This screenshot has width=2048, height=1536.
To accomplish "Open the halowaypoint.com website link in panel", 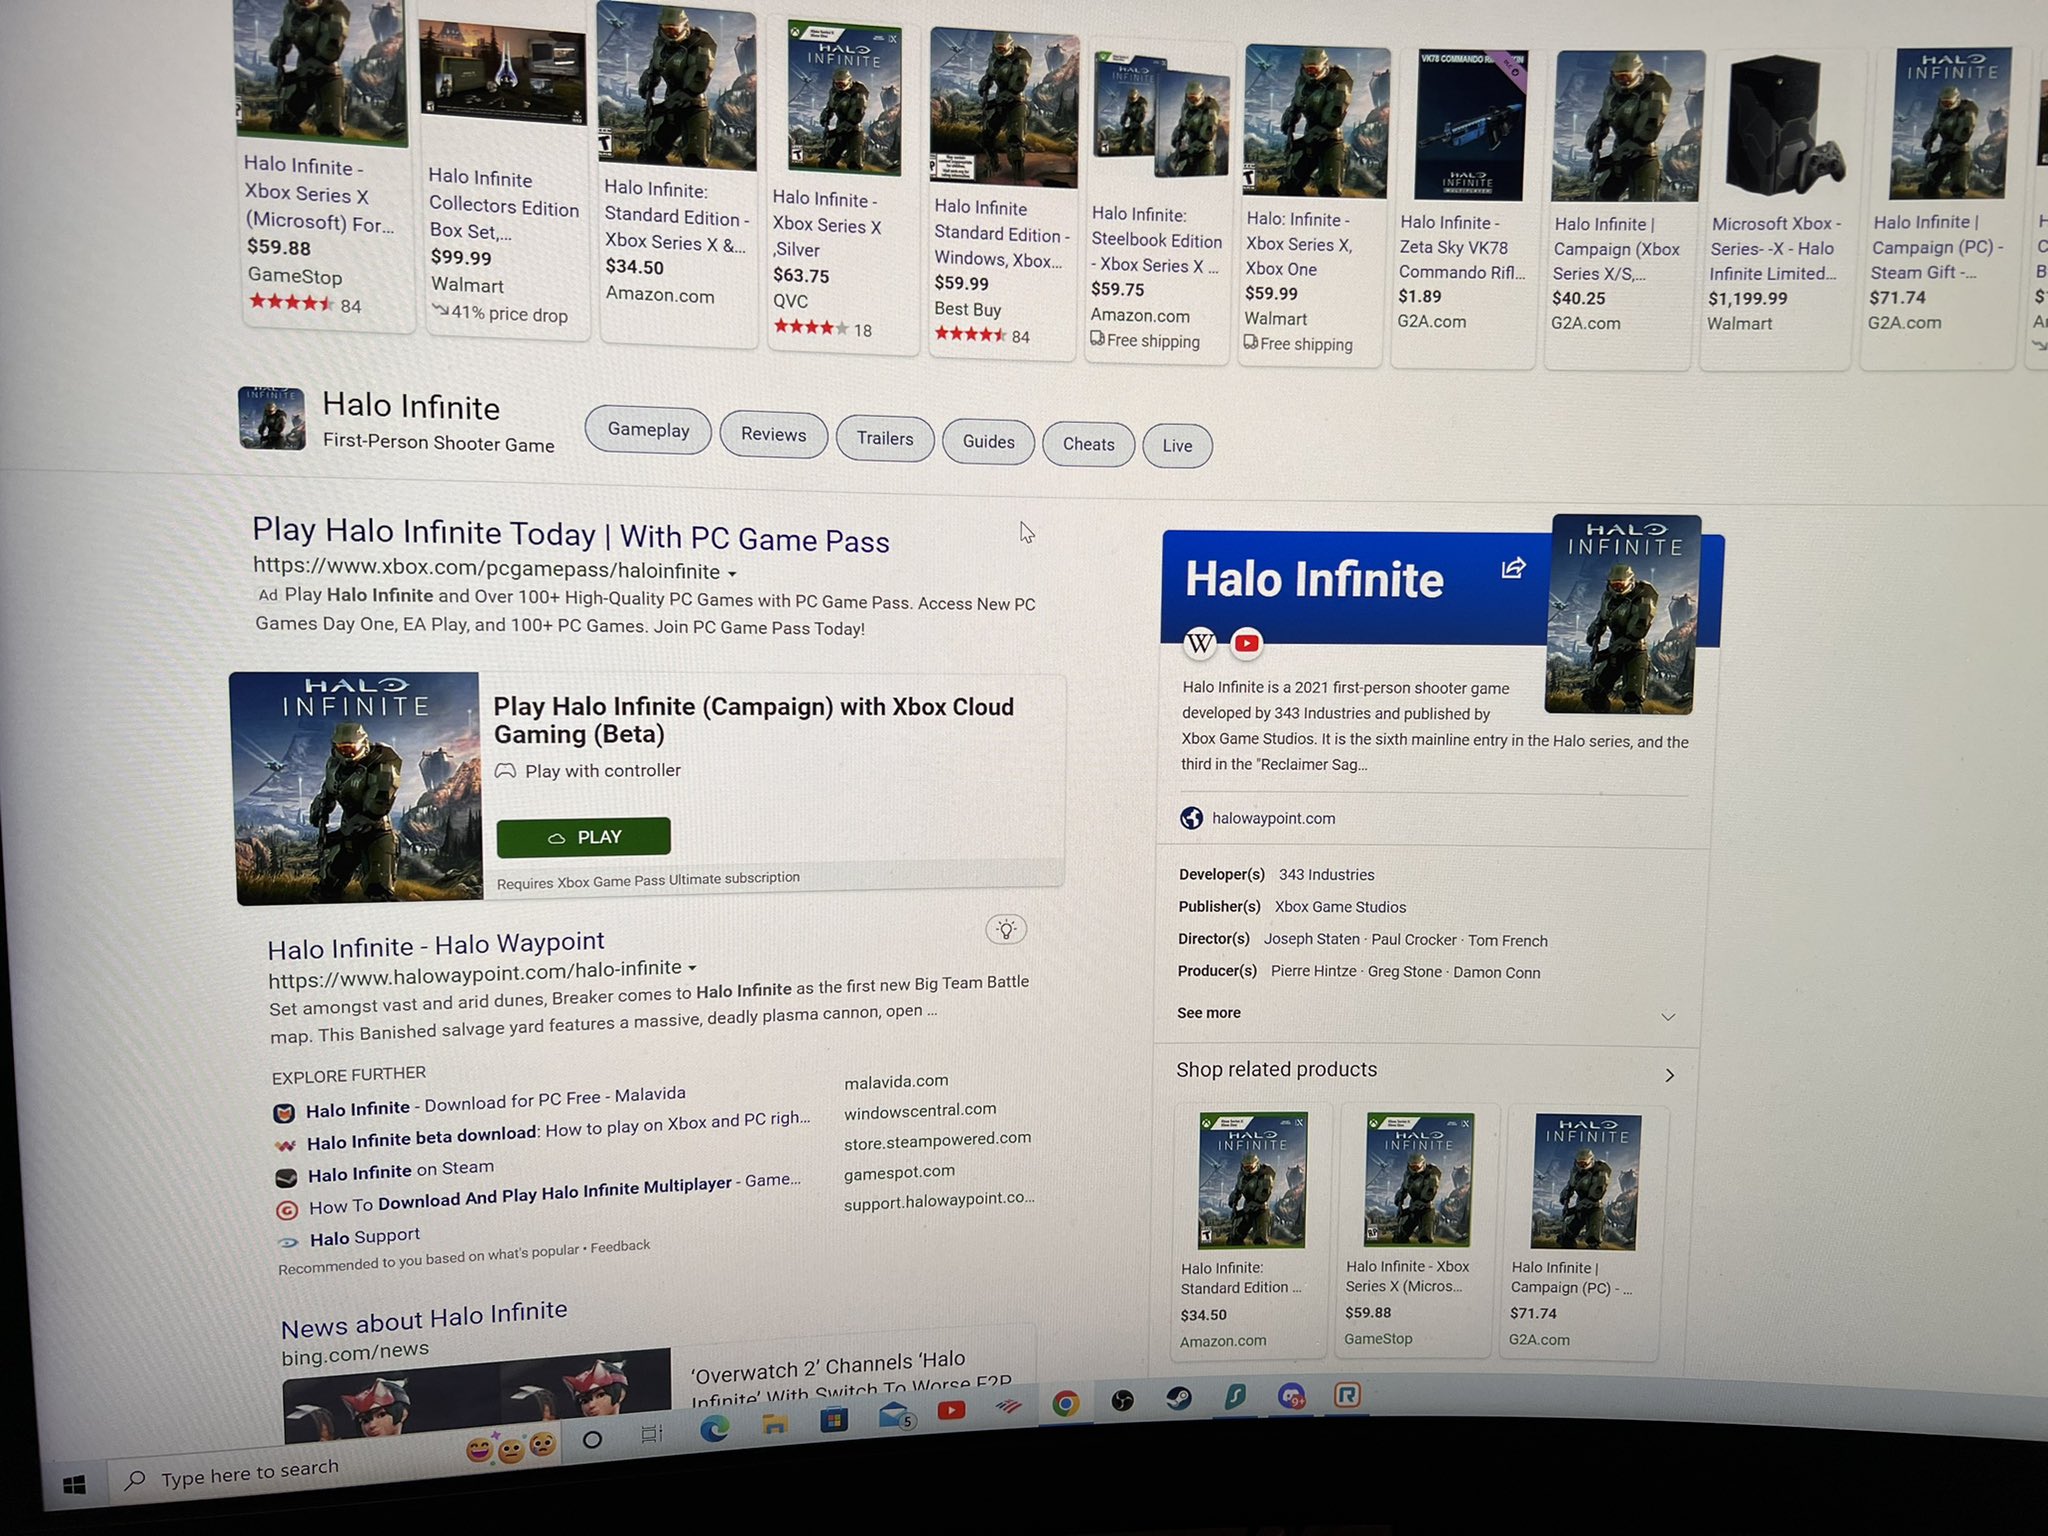I will pos(1273,818).
